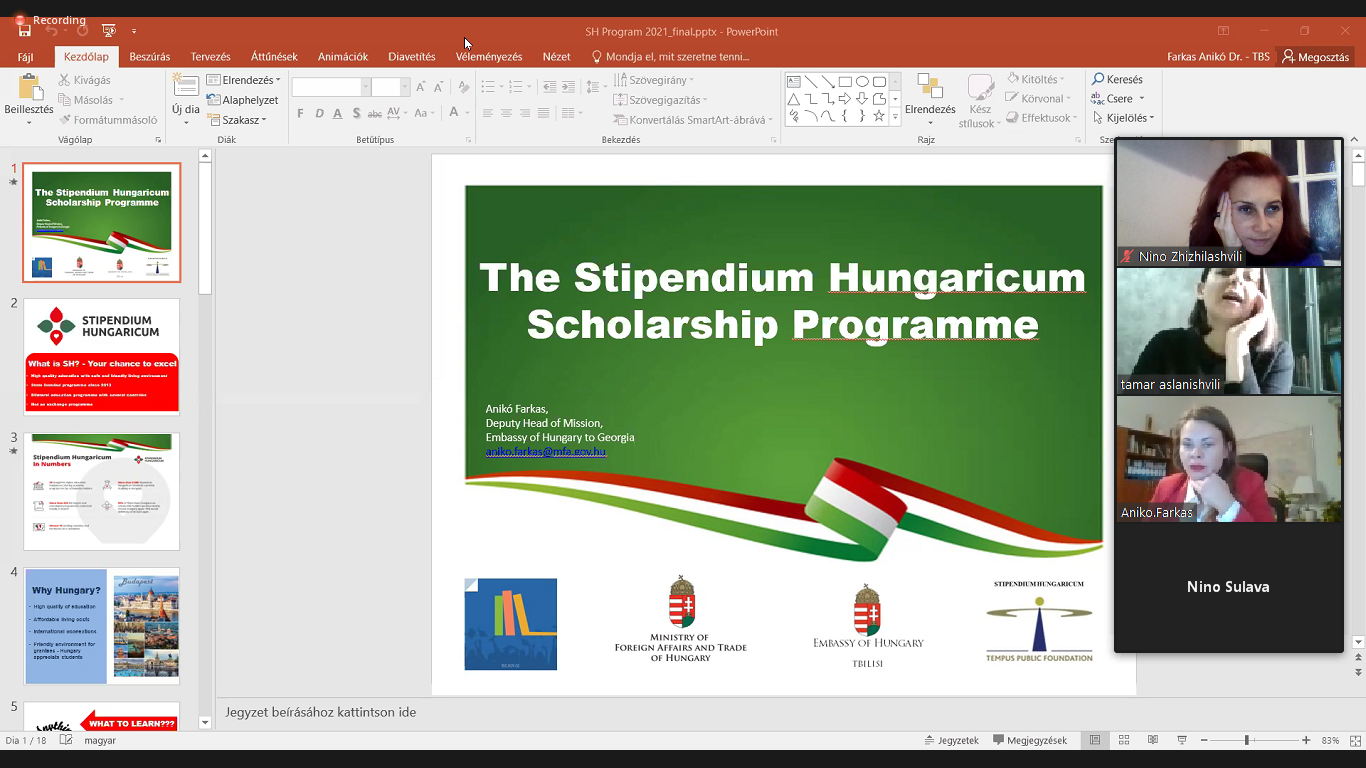Switch to the Diavetítés tab
1366x768 pixels.
tap(412, 57)
